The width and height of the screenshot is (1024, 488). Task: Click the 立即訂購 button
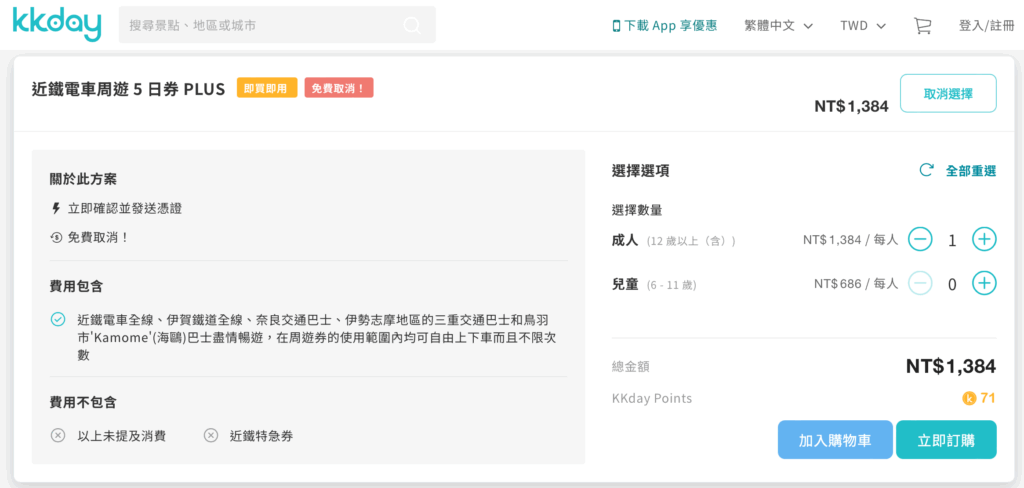pyautogui.click(x=946, y=440)
